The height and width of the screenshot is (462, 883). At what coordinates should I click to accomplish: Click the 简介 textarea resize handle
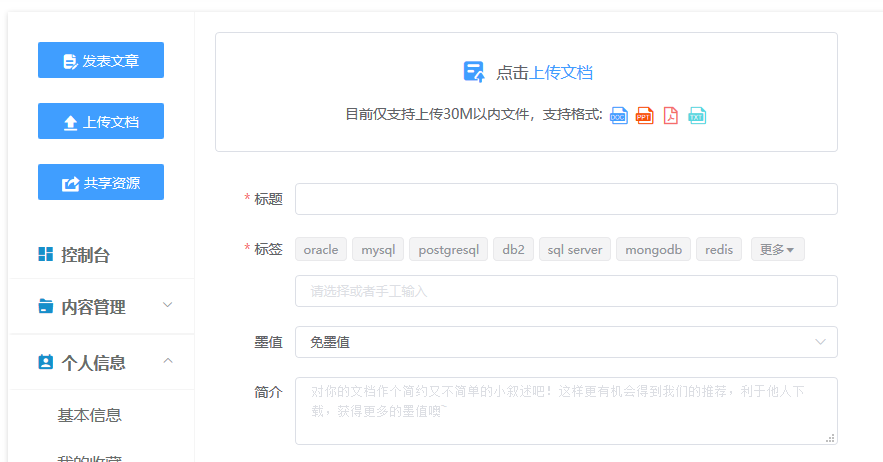(x=830, y=438)
